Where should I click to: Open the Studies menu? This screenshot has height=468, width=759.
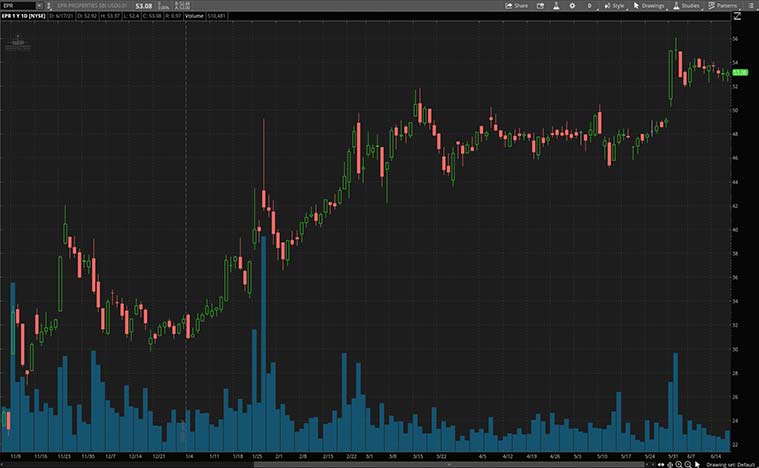pos(686,5)
